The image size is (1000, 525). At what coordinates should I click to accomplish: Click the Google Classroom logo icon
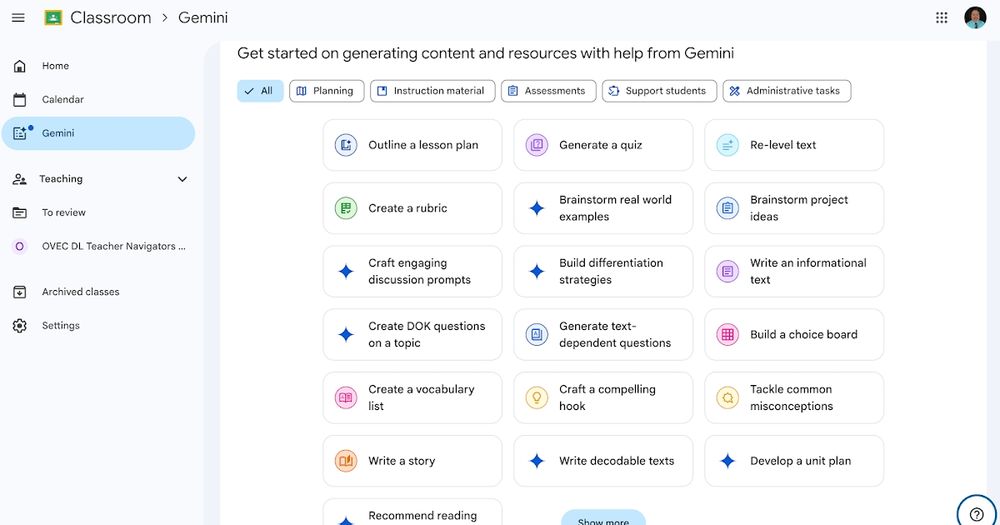pyautogui.click(x=53, y=18)
